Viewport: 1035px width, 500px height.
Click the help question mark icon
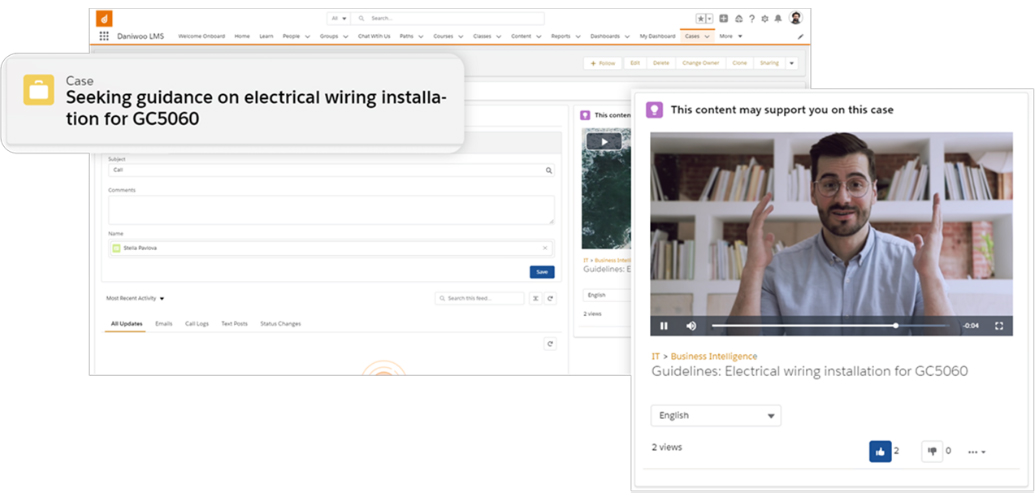pyautogui.click(x=751, y=19)
